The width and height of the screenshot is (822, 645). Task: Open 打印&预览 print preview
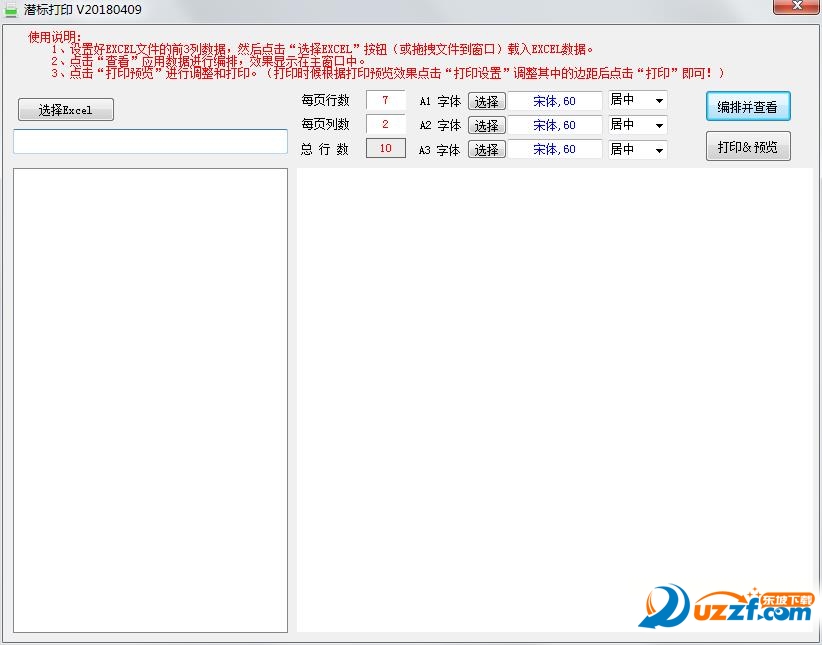[748, 146]
